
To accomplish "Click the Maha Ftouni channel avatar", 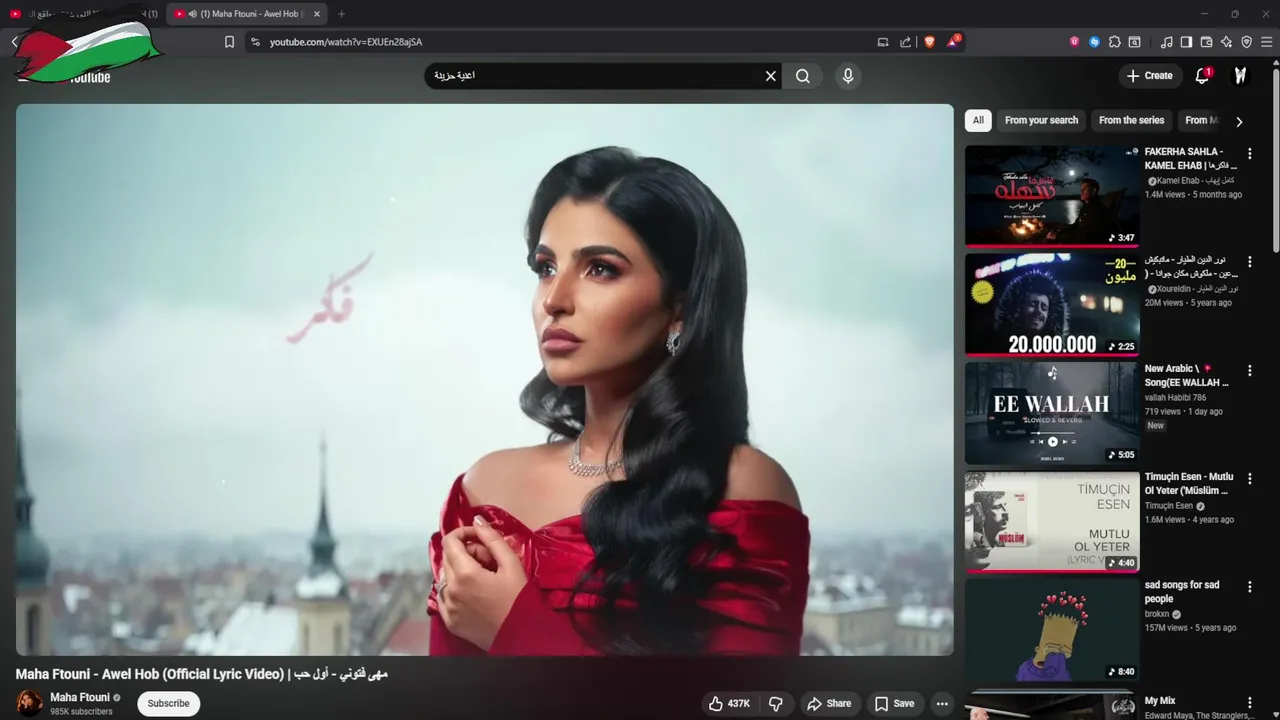I will coord(30,703).
